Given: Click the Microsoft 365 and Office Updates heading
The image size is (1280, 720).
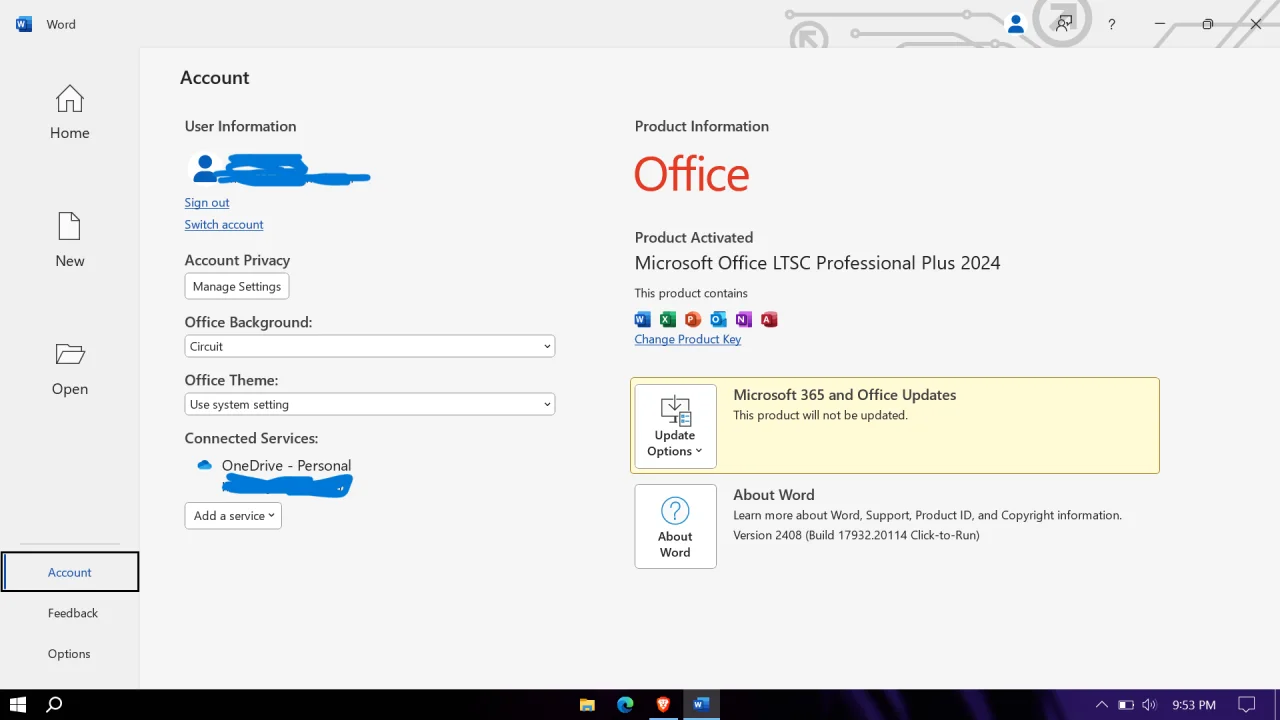Looking at the screenshot, I should pyautogui.click(x=845, y=395).
